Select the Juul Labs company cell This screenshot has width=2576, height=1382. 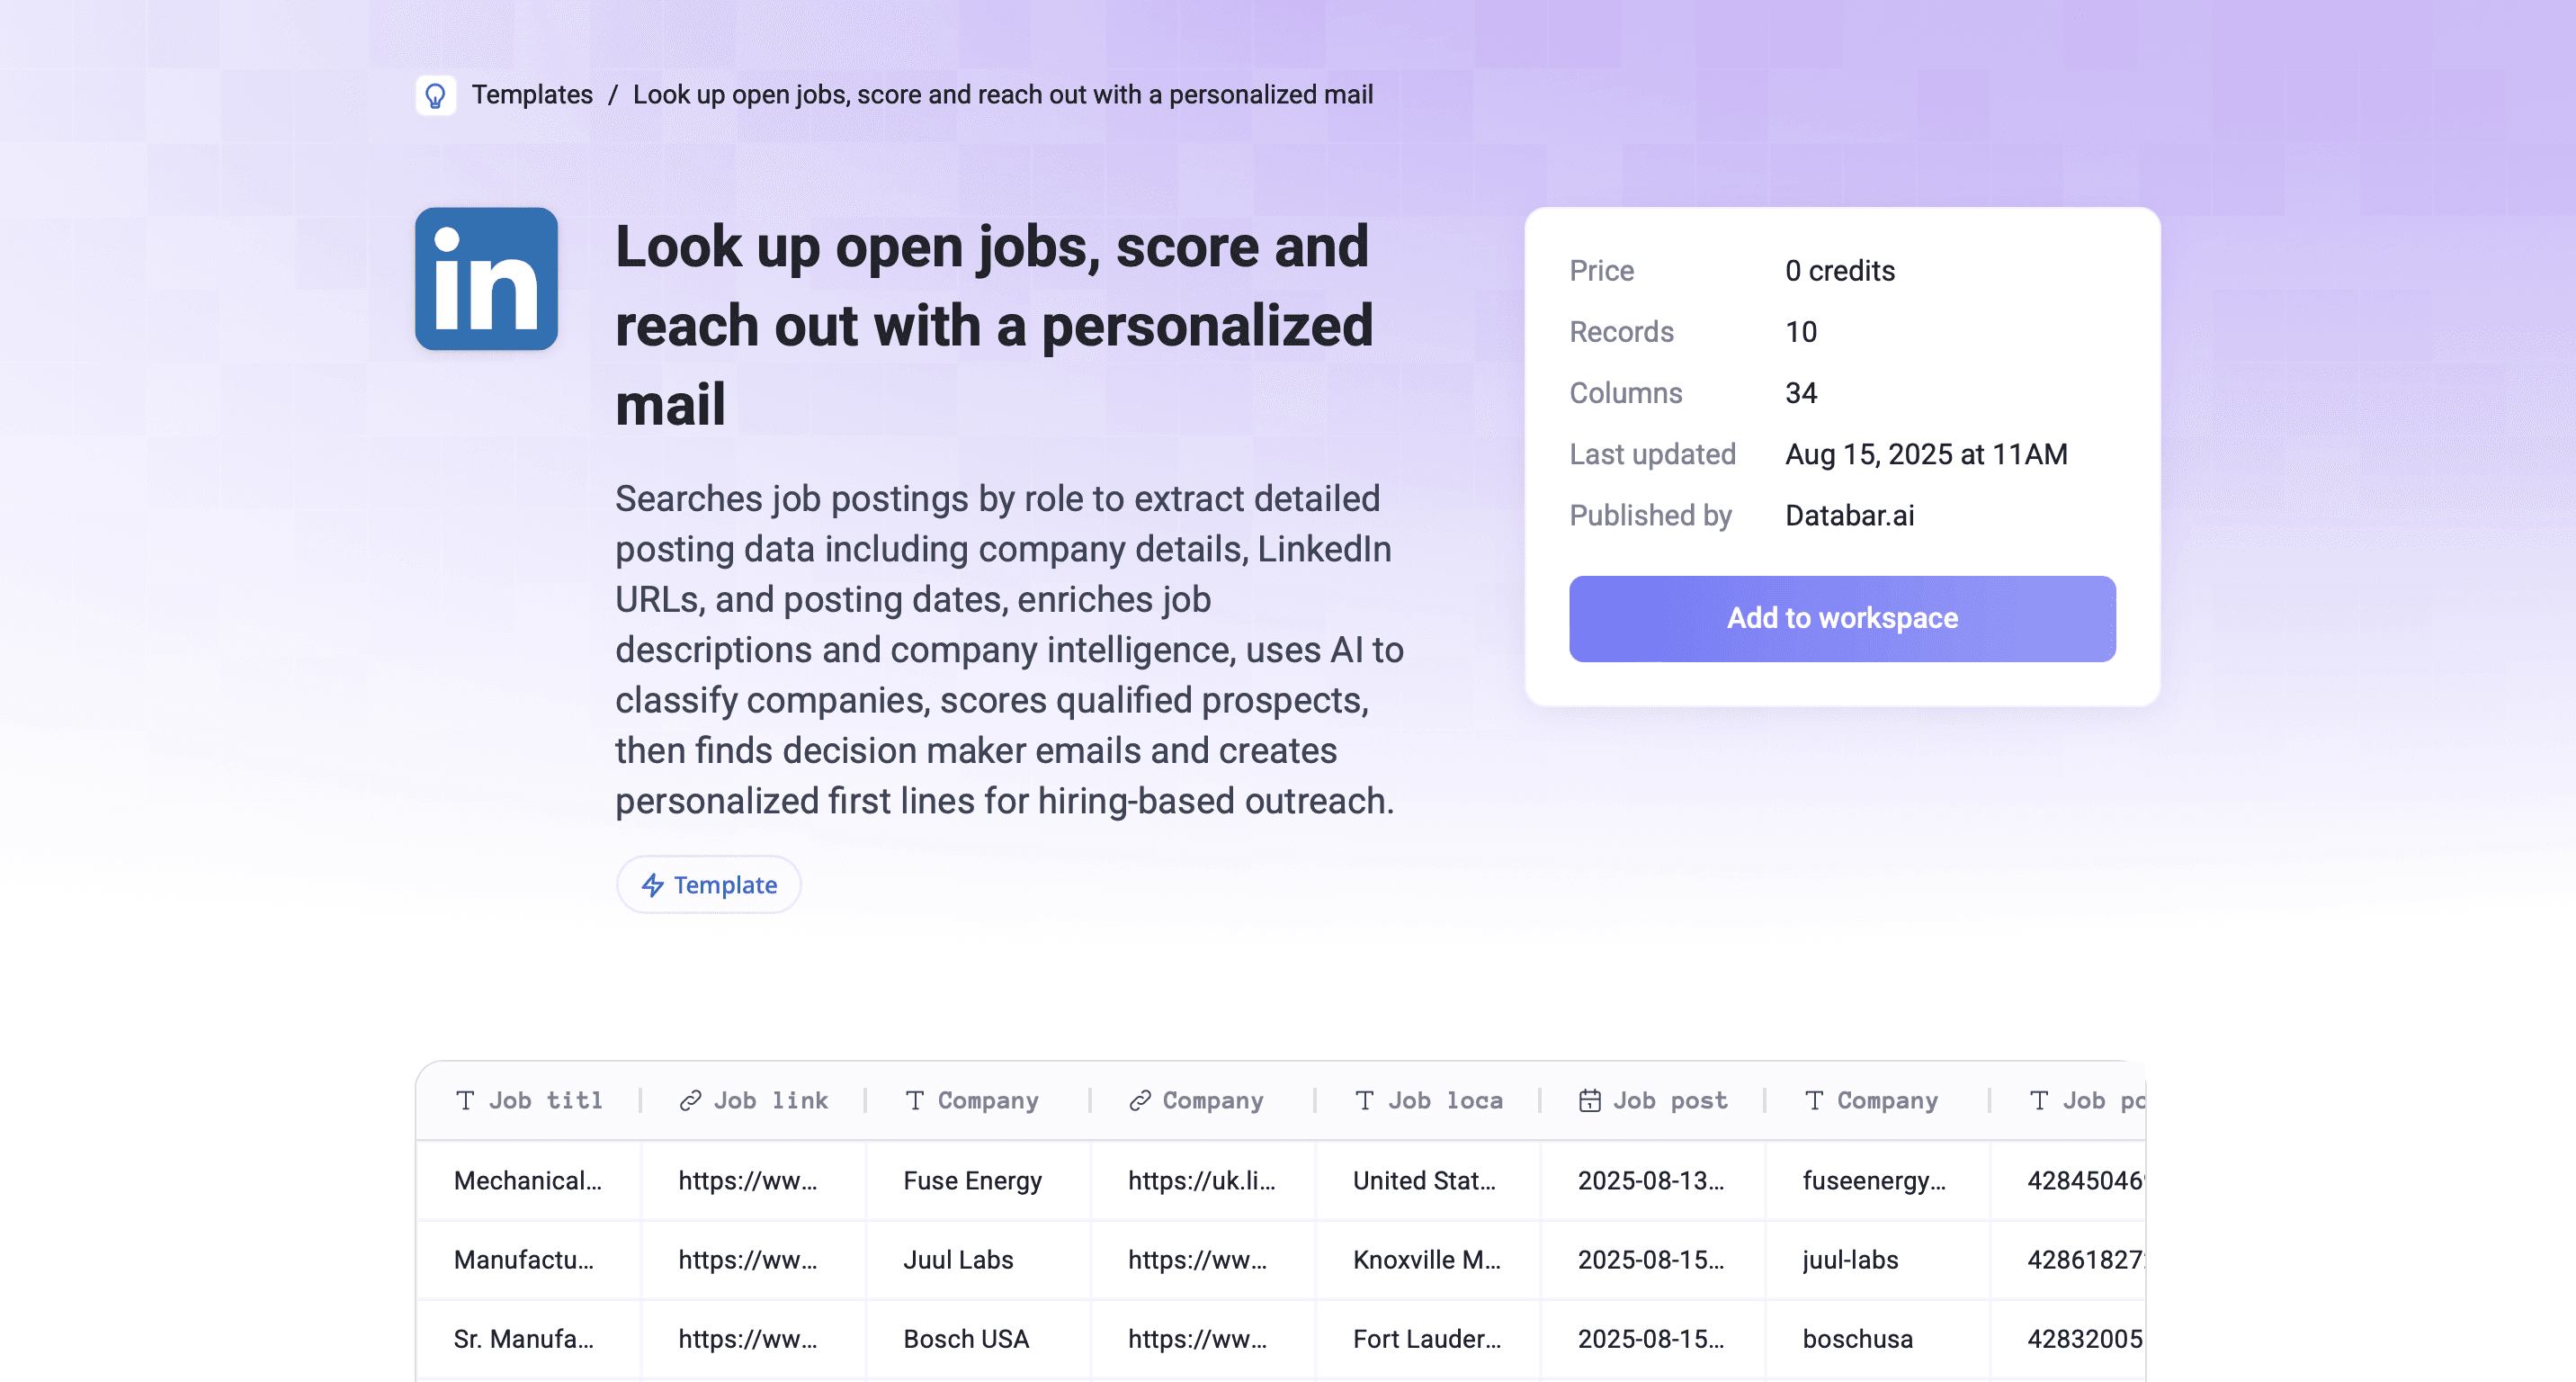[x=958, y=1260]
